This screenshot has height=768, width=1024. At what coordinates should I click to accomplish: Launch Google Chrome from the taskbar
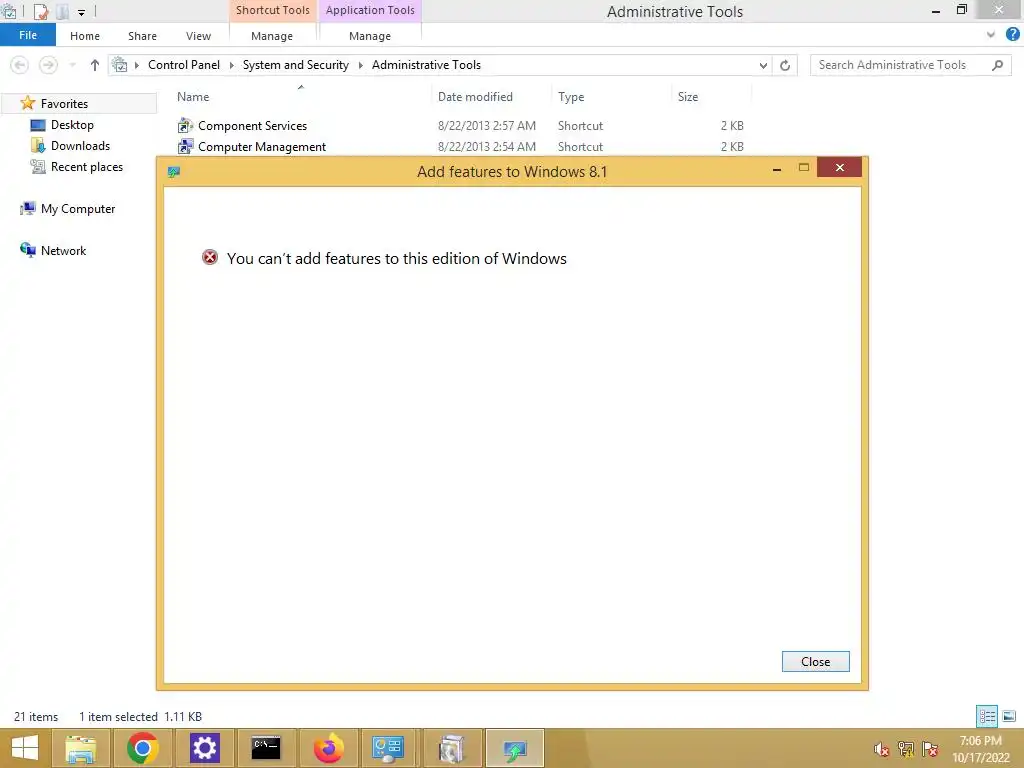coord(142,748)
